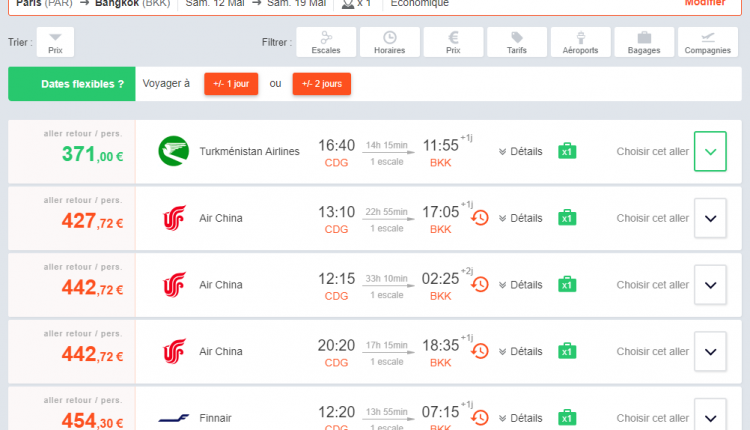Viewport: 750px width, 430px height.
Task: Sort results by Prix
Action: [55, 42]
